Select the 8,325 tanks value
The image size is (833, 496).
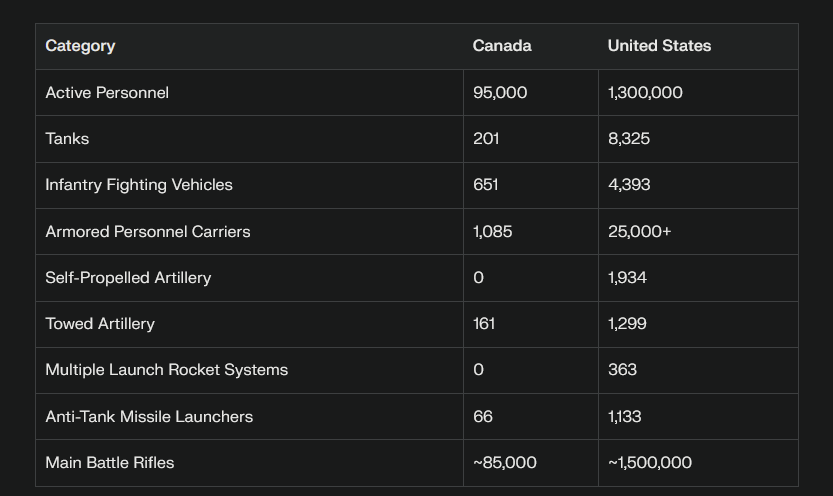628,139
